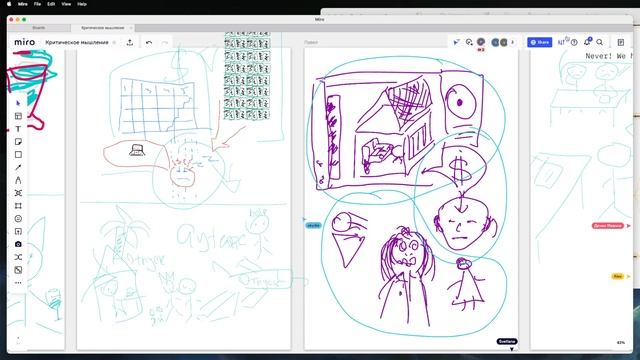Screen dimensions: 640x360
Task: Open the Apple menu
Action: (x=9, y=4)
